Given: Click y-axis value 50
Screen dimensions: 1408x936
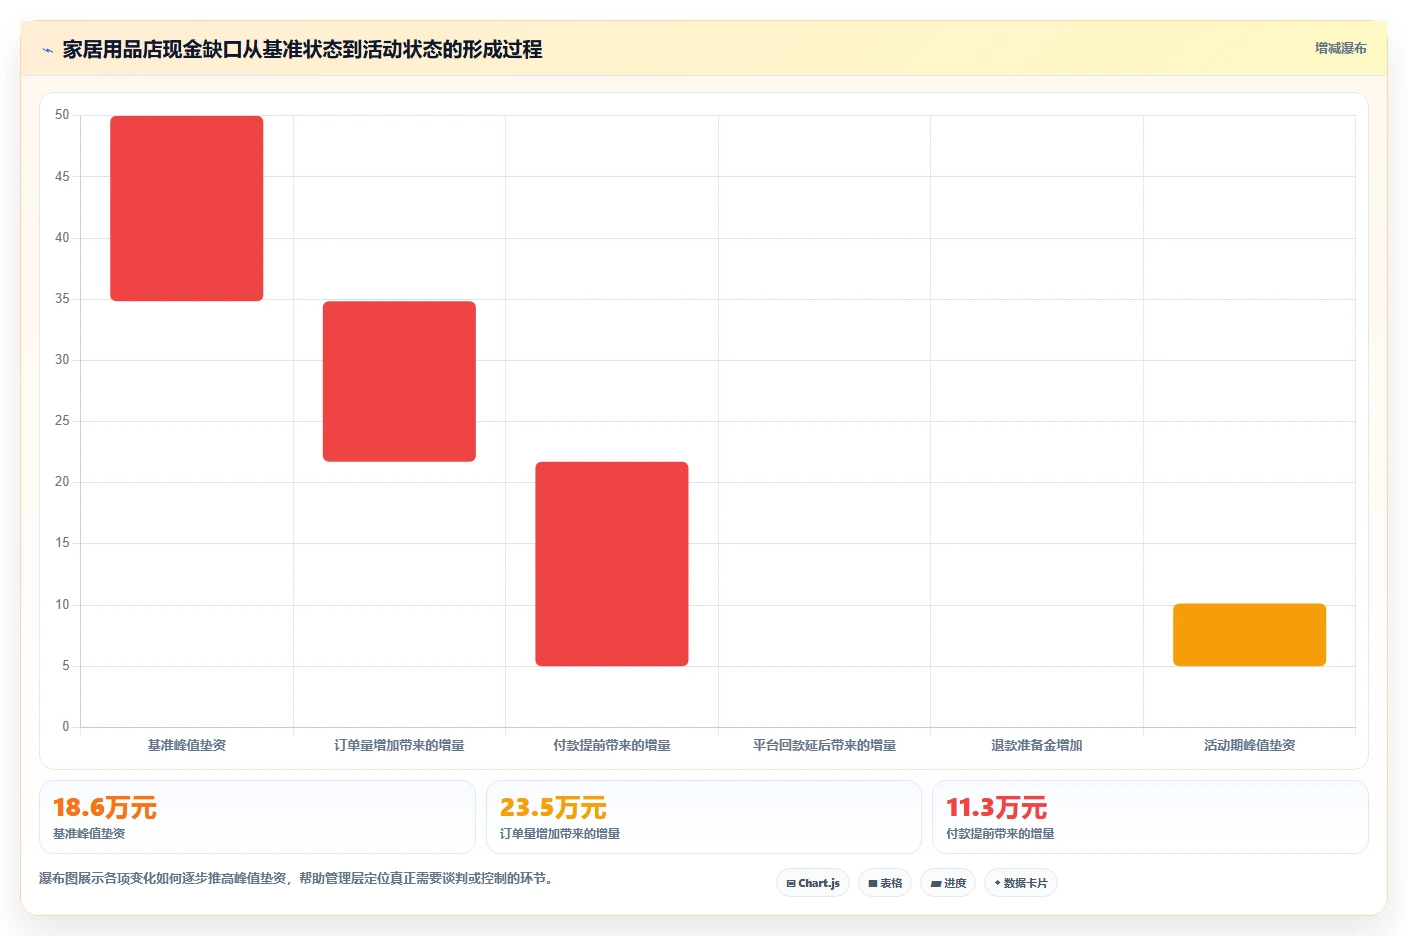Looking at the screenshot, I should point(62,115).
